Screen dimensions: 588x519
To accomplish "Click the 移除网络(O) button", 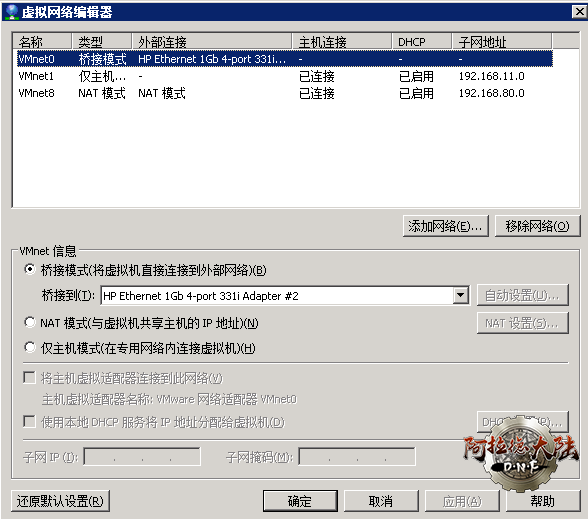I will pos(537,226).
